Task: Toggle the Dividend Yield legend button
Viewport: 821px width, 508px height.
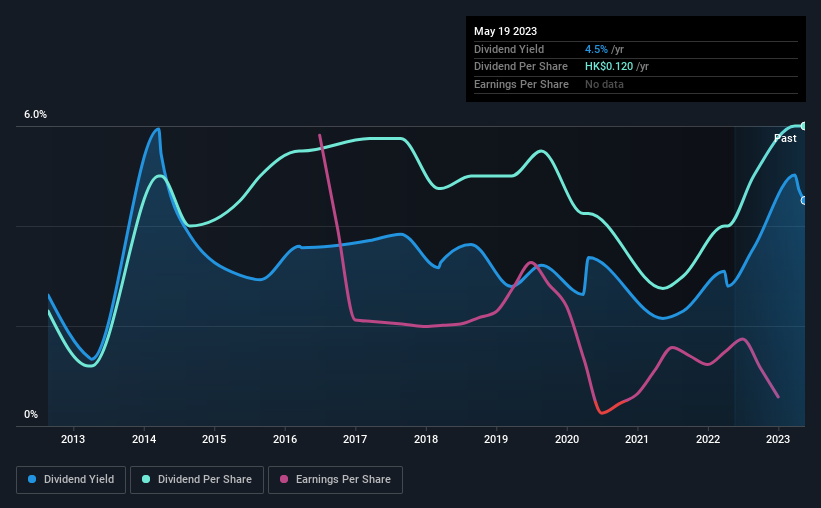Action: (x=71, y=480)
